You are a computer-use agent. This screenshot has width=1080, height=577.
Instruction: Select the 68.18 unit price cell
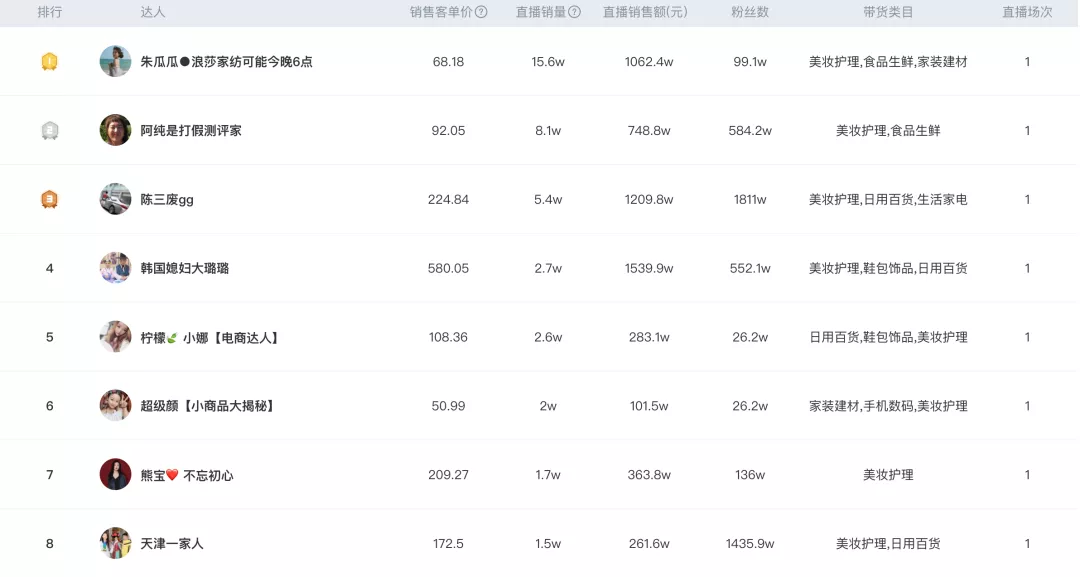[x=448, y=62]
